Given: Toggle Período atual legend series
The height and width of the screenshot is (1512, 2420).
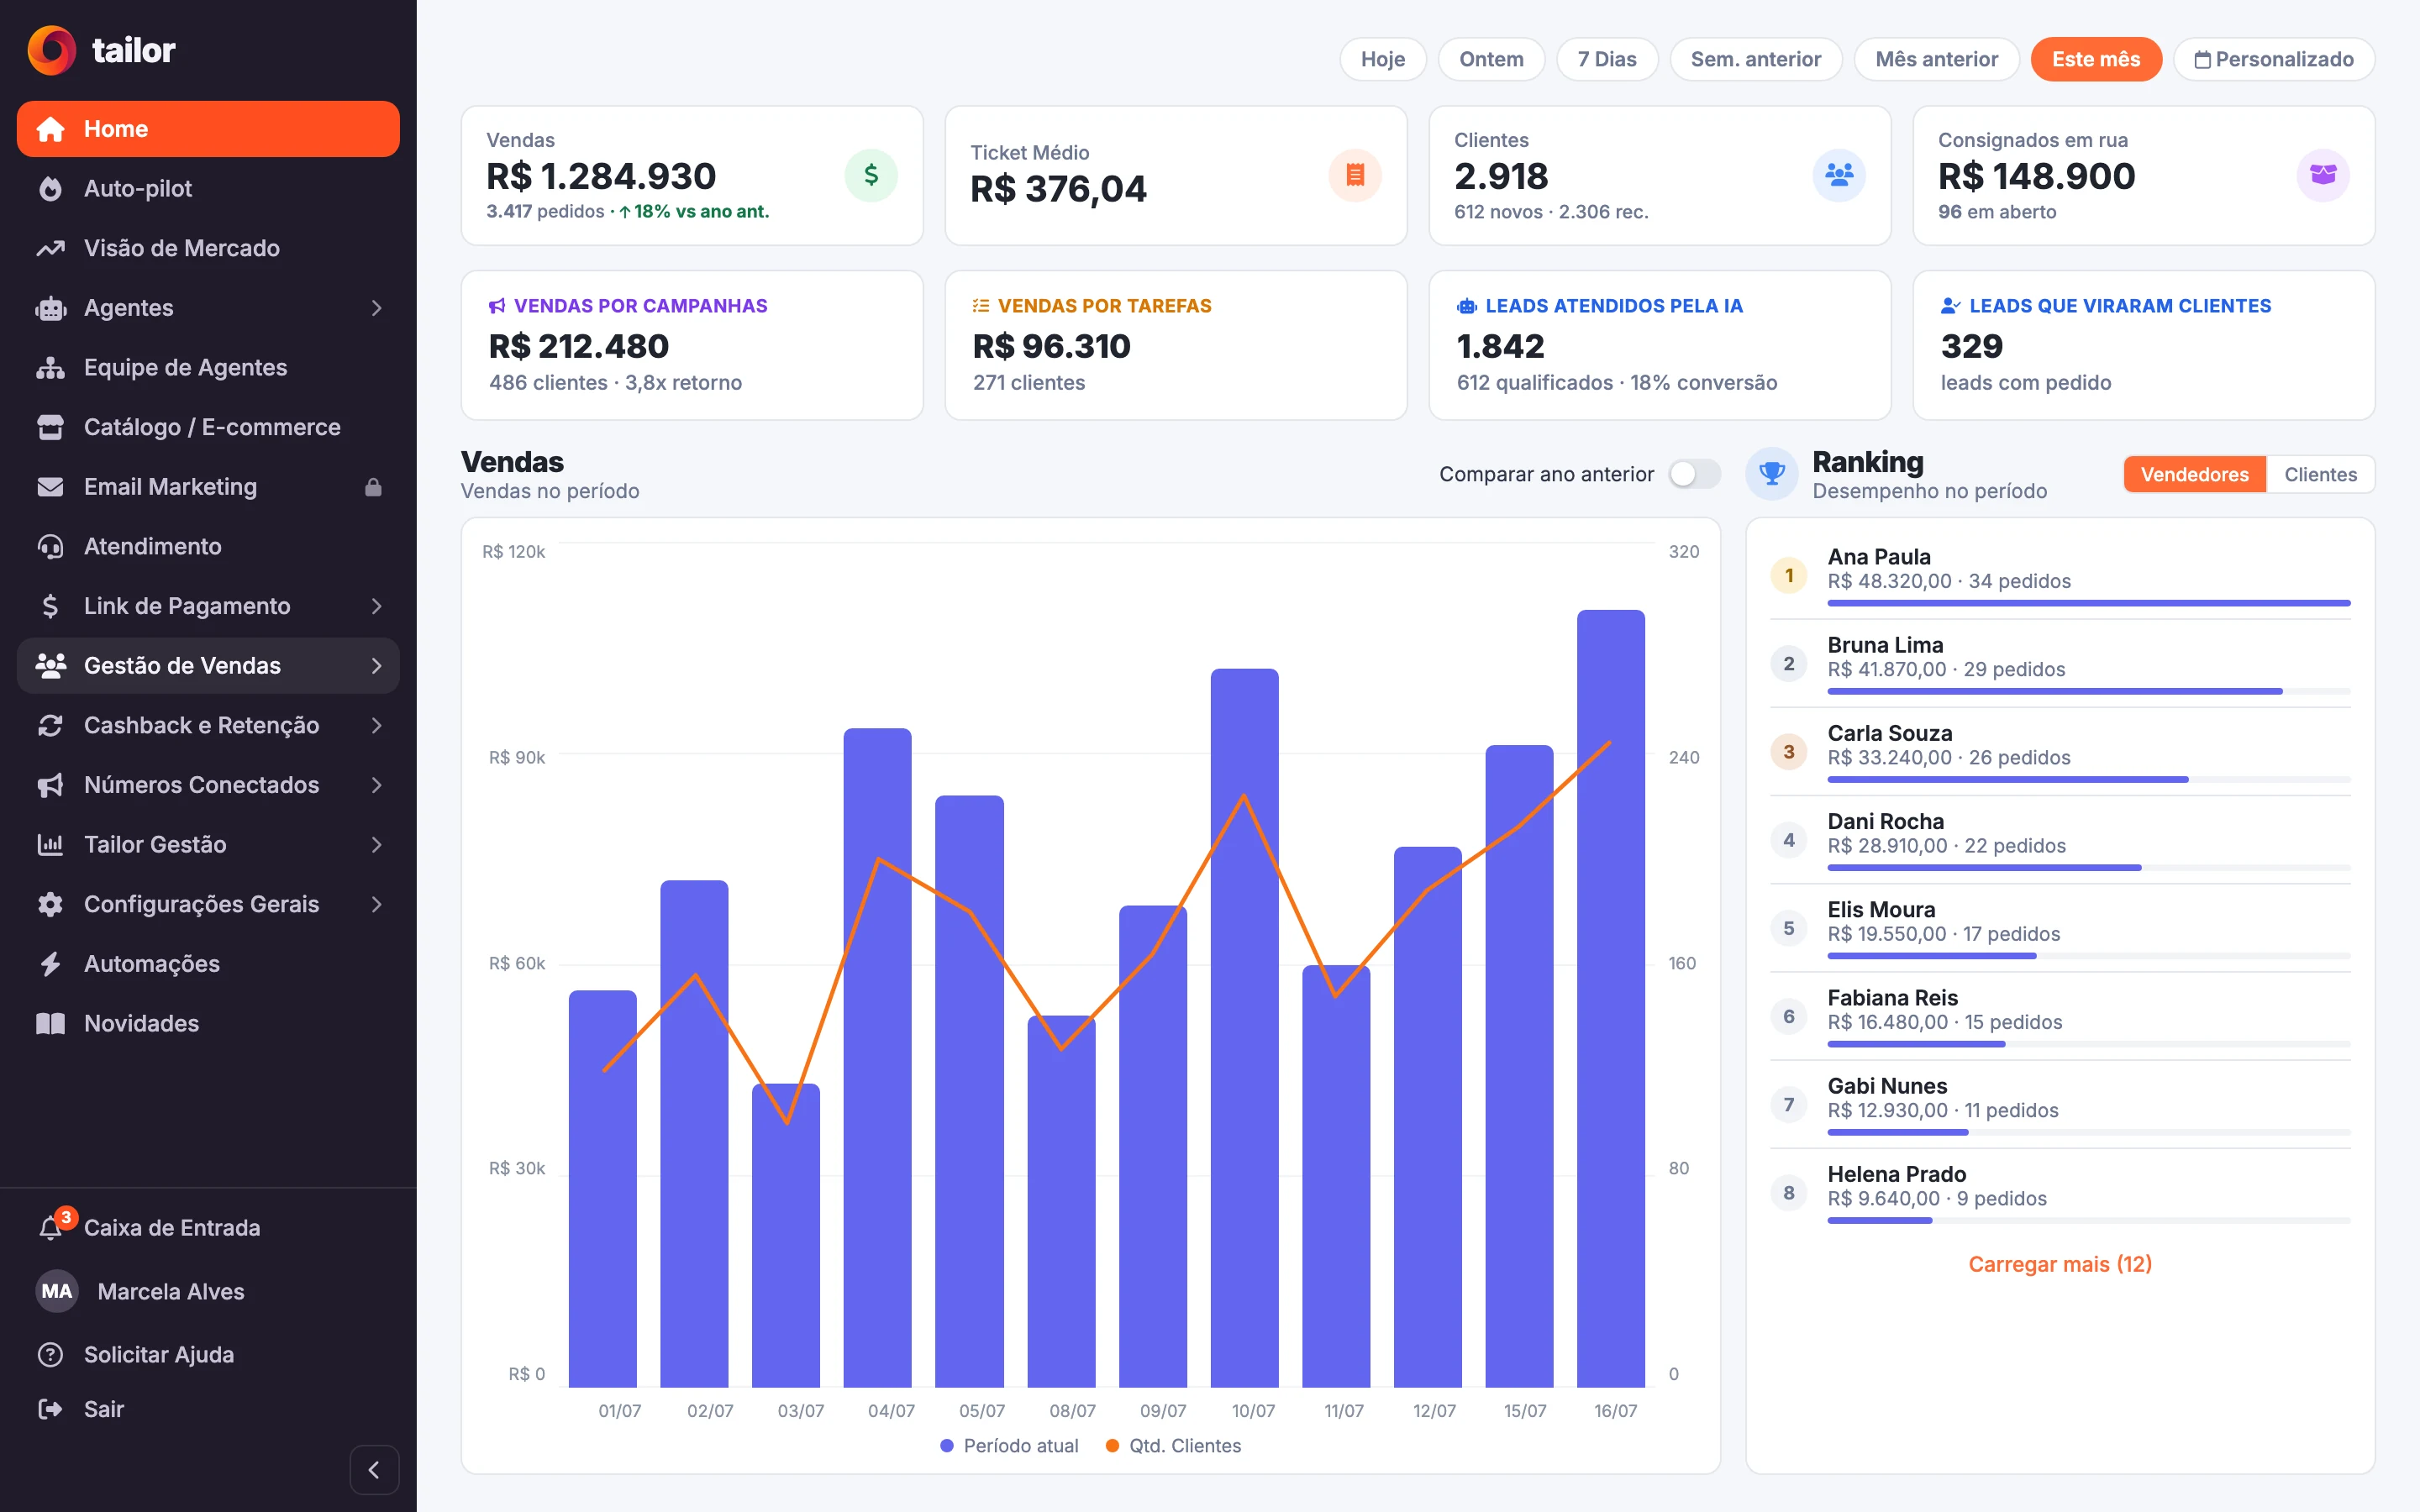Looking at the screenshot, I should pos(1010,1446).
